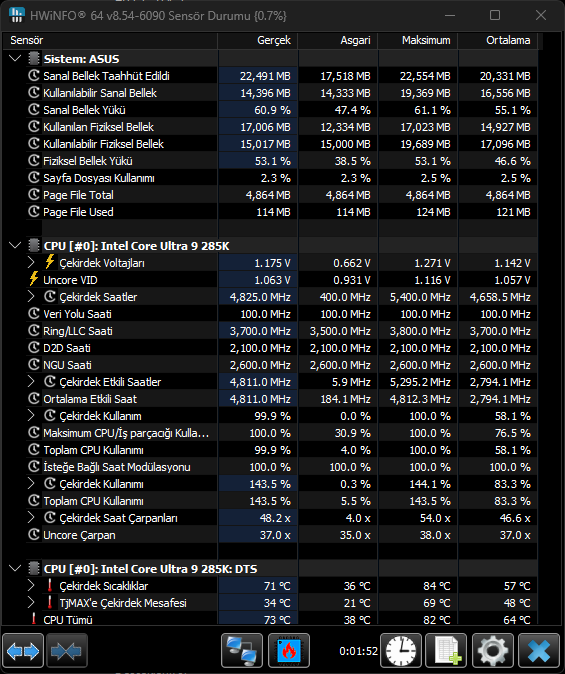
Task: Reset the elapsed time clock icon
Action: pyautogui.click(x=401, y=651)
